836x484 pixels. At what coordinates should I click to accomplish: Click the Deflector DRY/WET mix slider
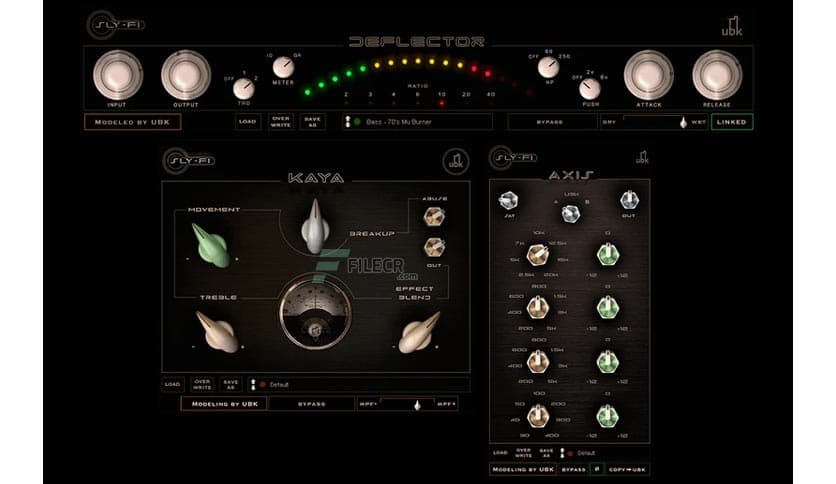(x=655, y=122)
